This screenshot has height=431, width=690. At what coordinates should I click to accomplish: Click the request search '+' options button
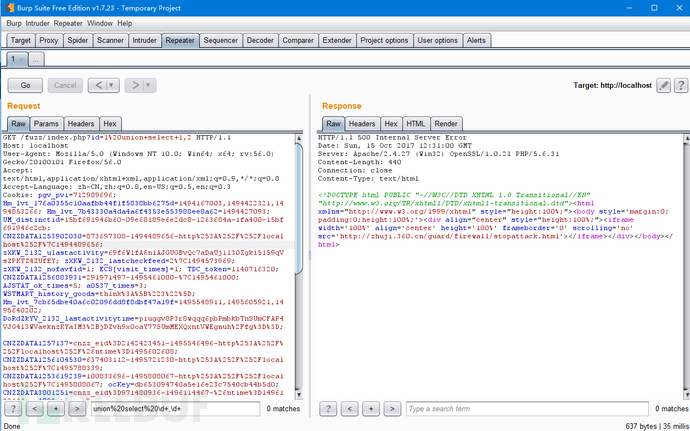[55, 409]
